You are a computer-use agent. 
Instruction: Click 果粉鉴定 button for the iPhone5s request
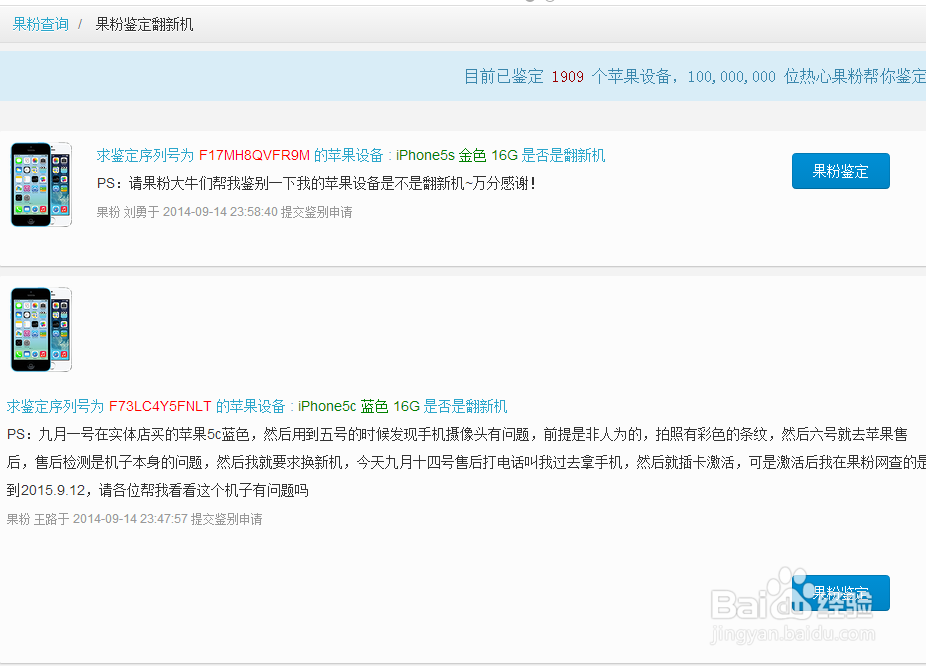840,171
